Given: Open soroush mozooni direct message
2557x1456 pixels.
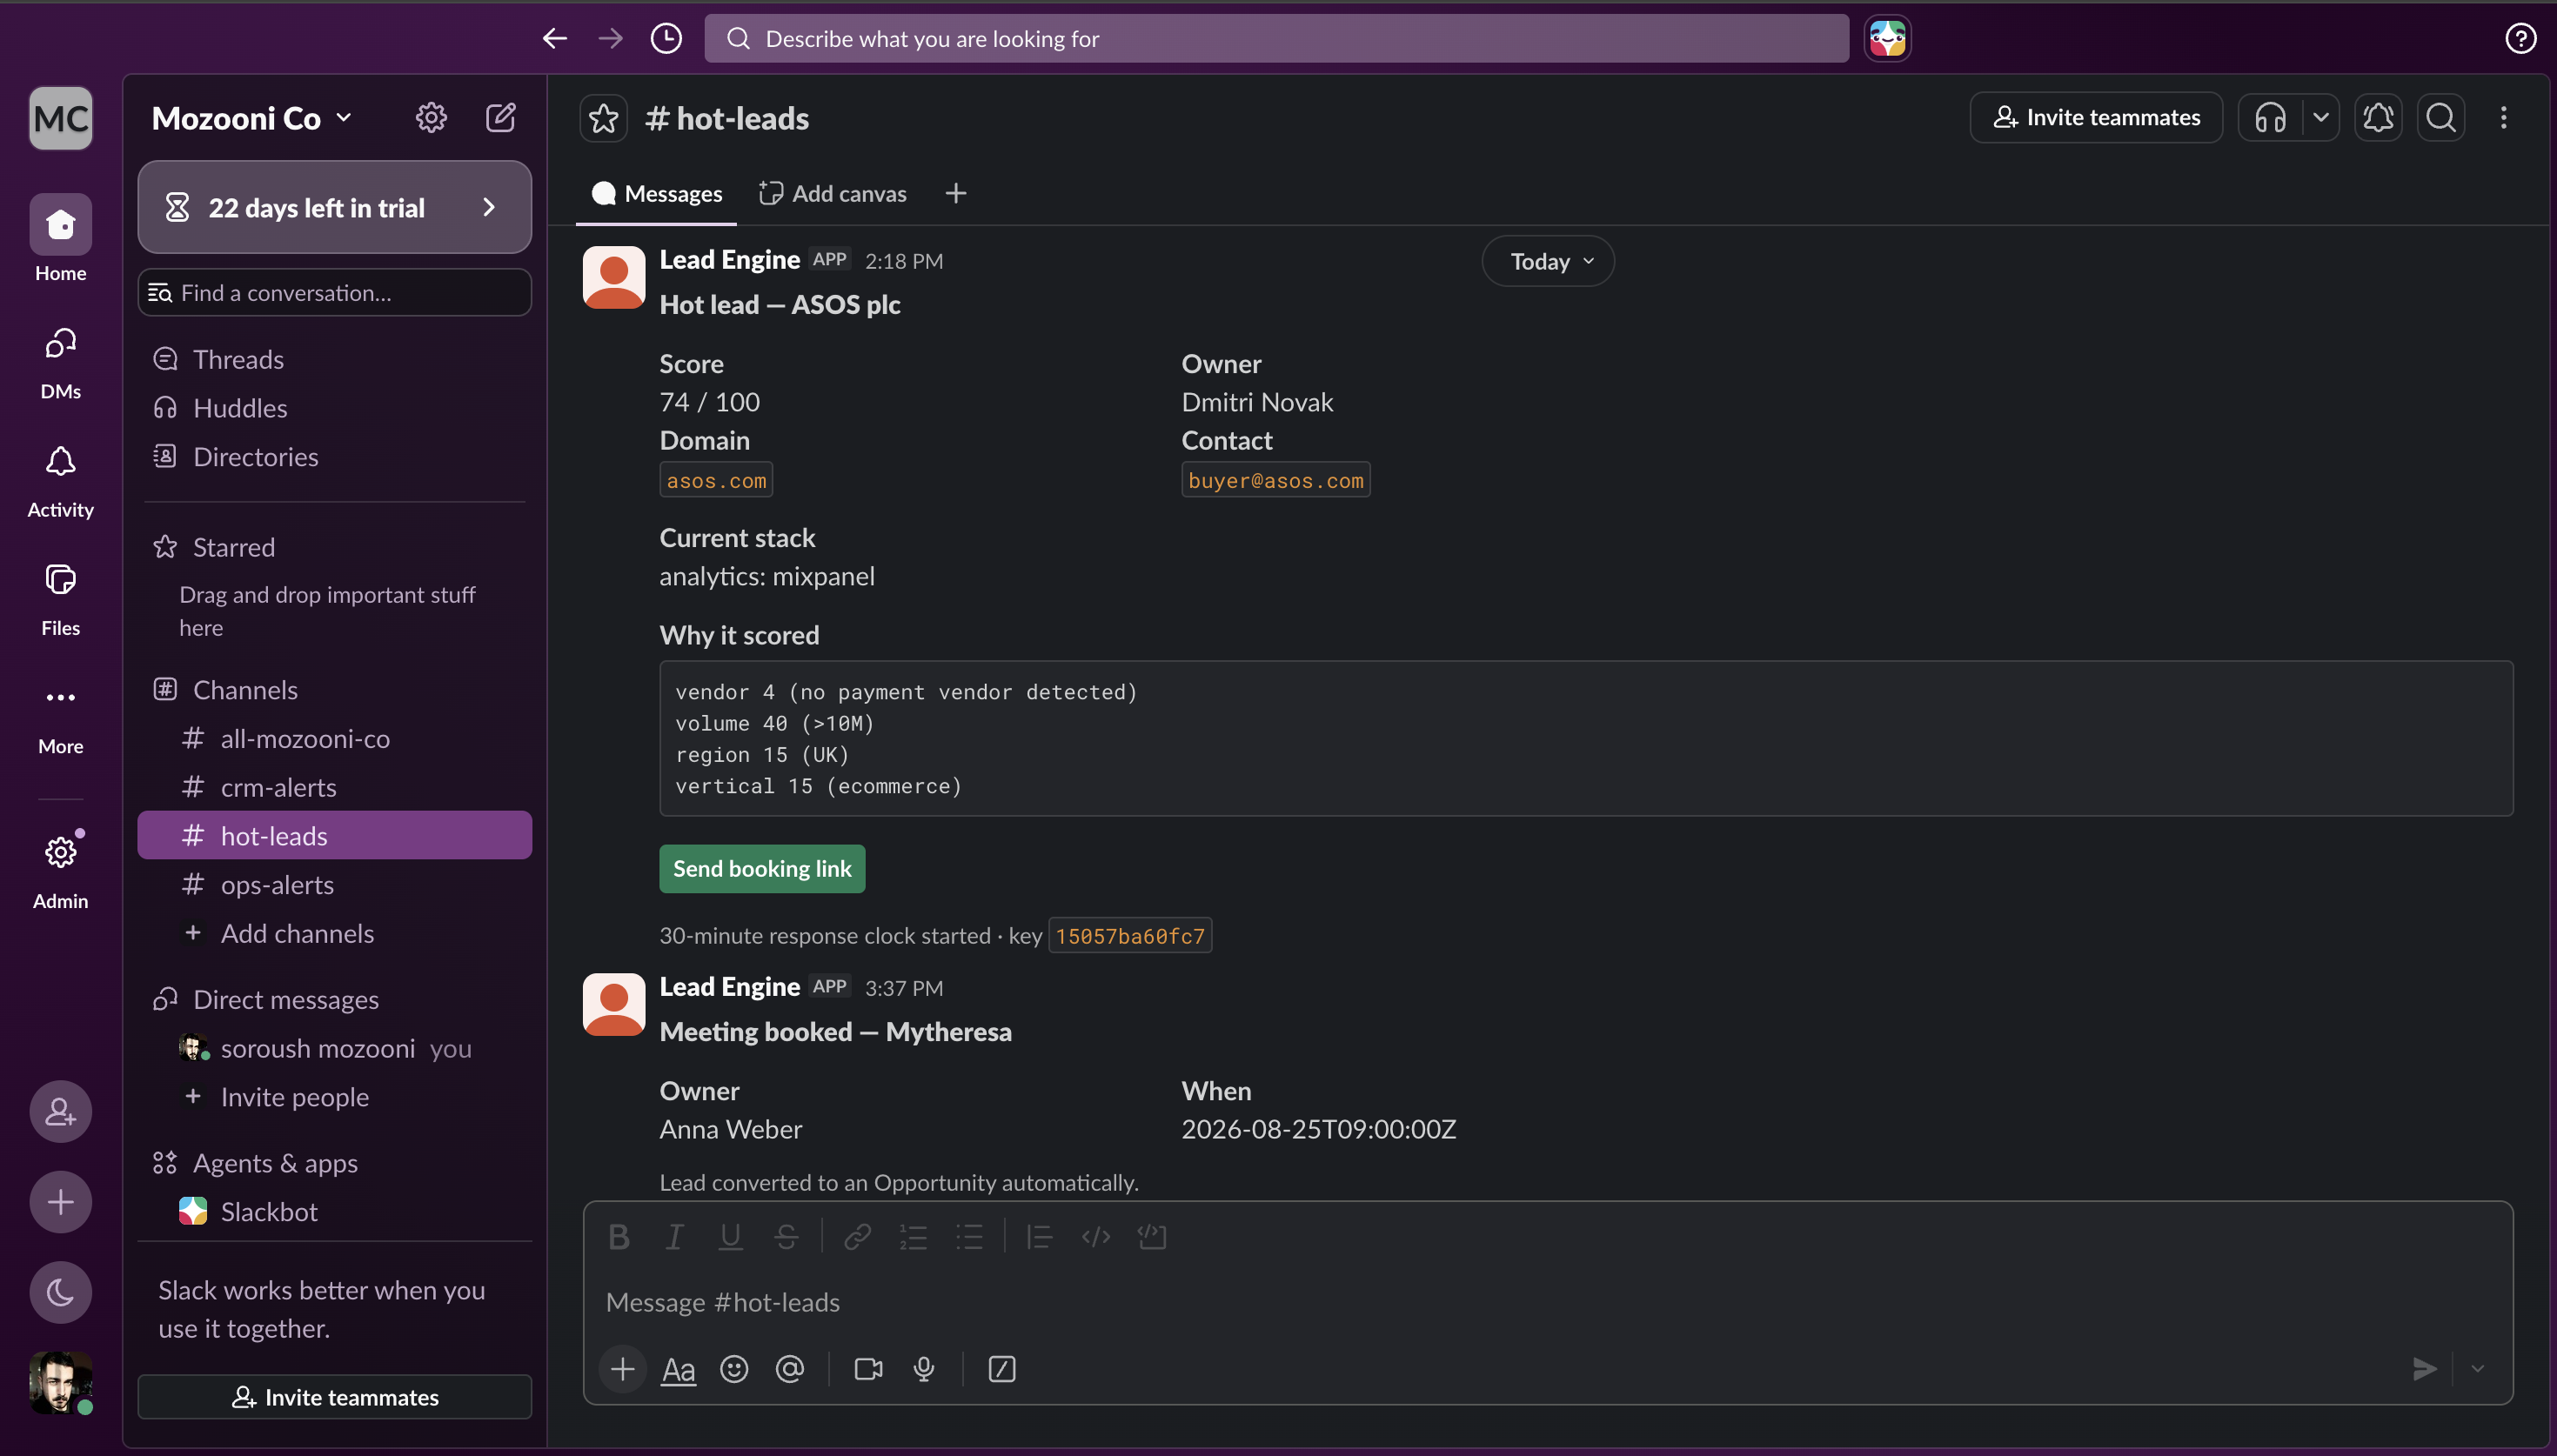Looking at the screenshot, I should click(334, 1048).
